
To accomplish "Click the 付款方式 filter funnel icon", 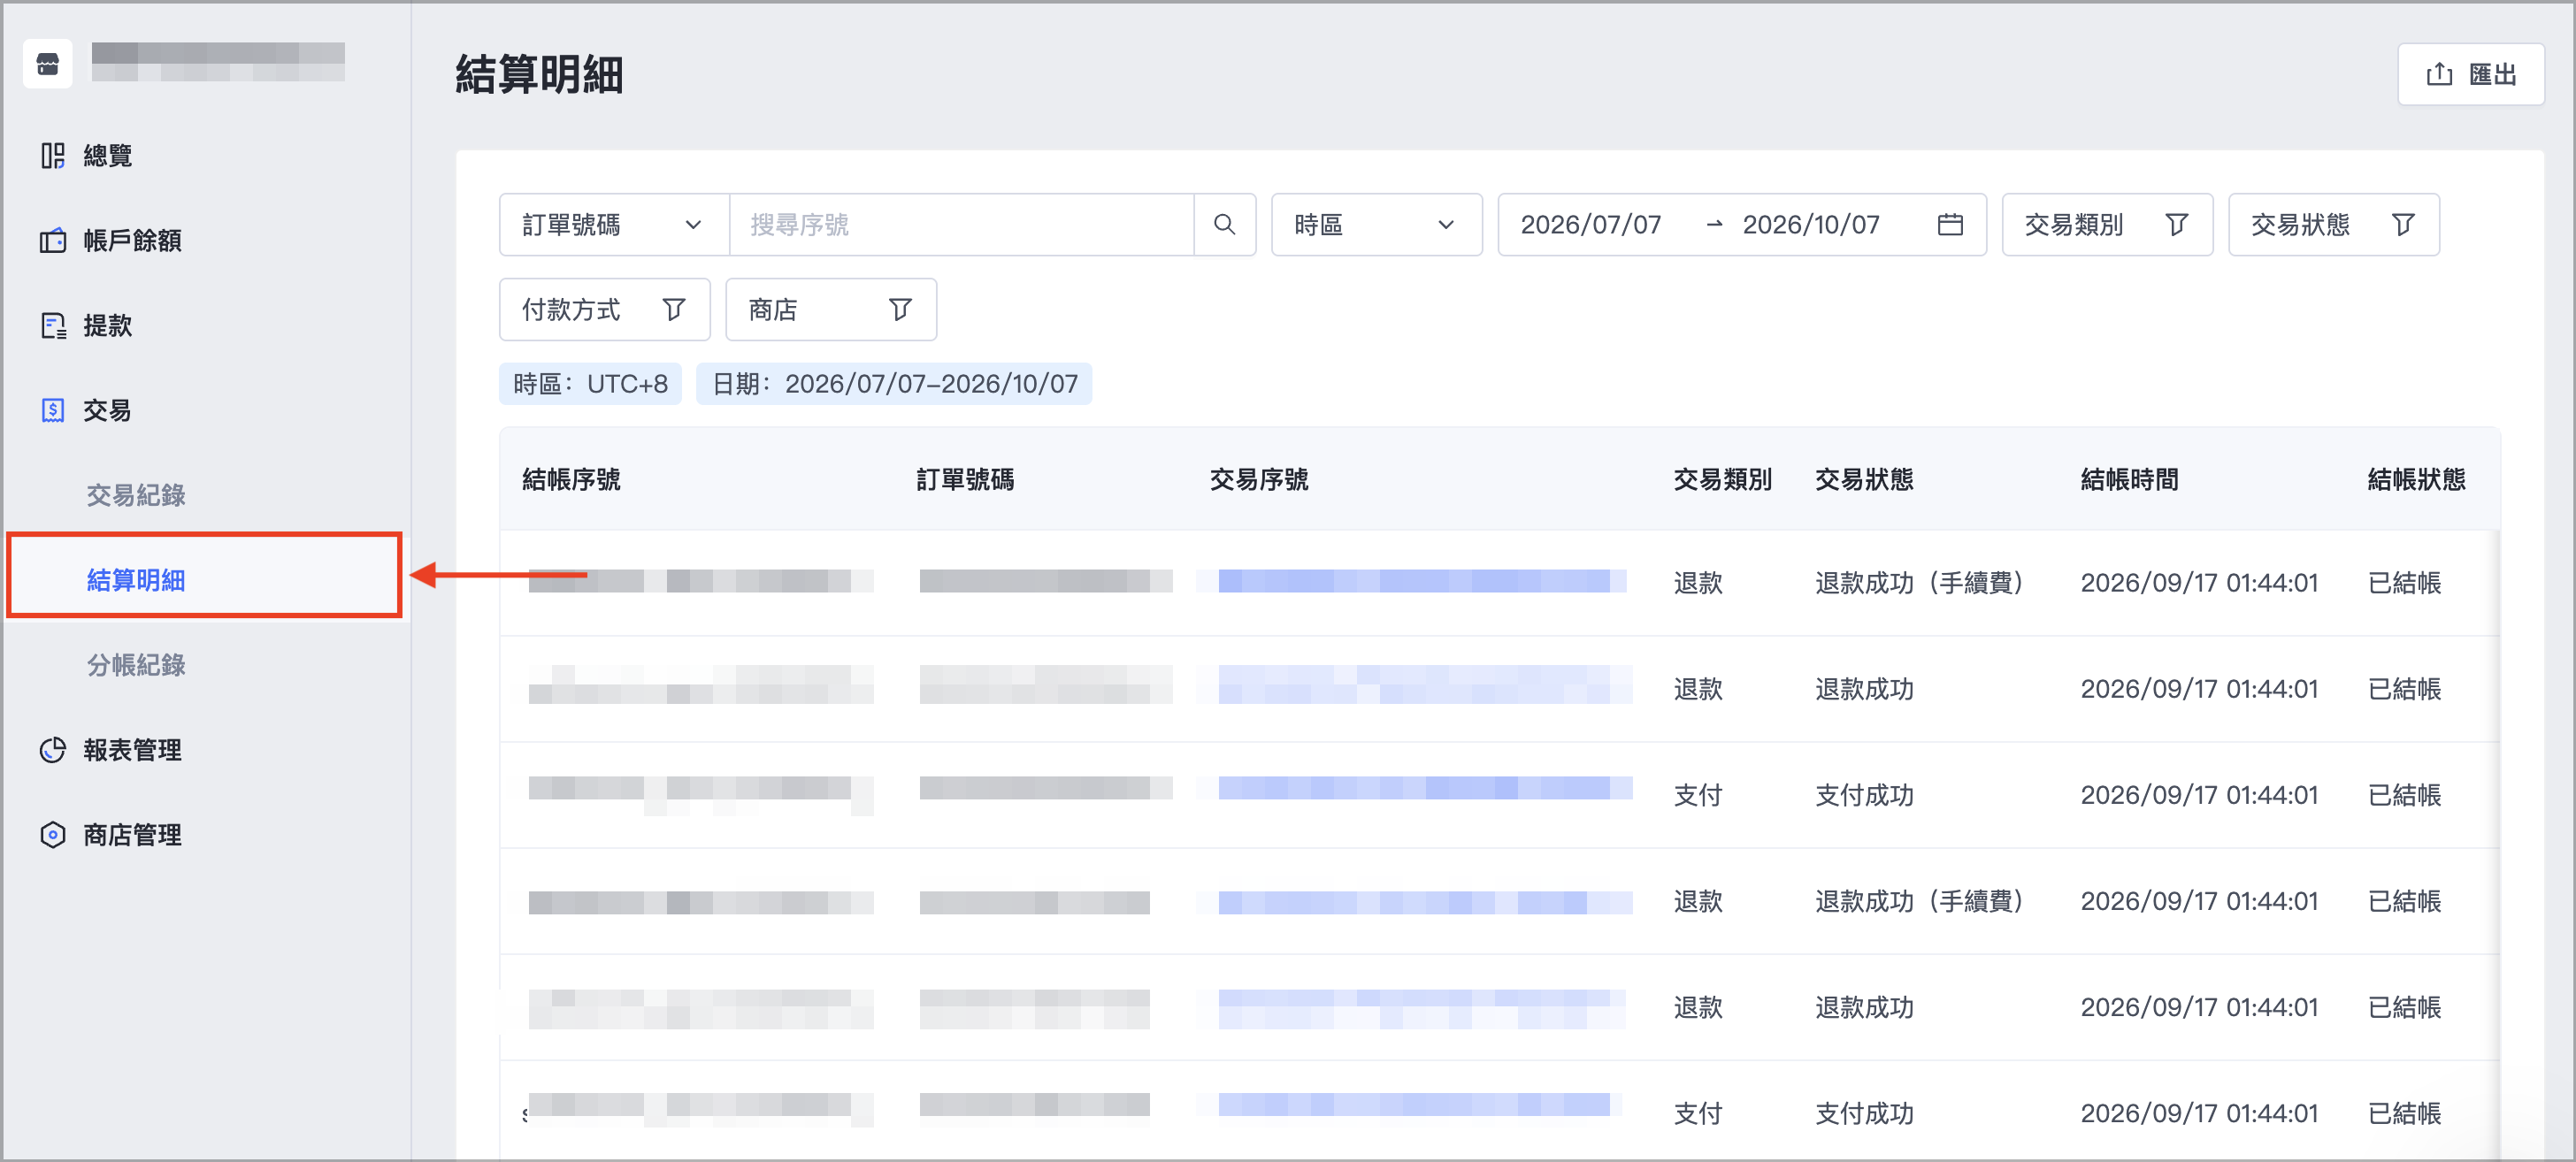I will click(x=674, y=310).
